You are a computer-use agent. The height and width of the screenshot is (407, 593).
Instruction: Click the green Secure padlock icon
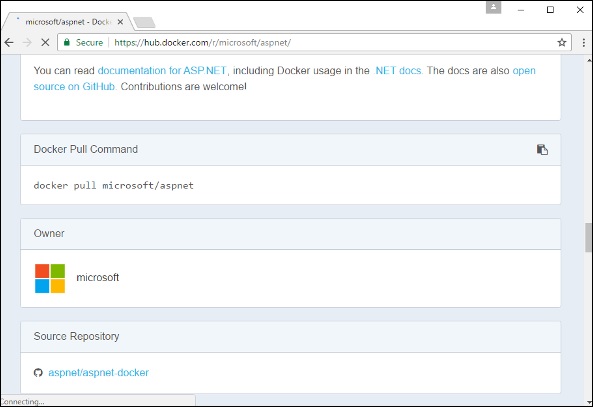67,42
